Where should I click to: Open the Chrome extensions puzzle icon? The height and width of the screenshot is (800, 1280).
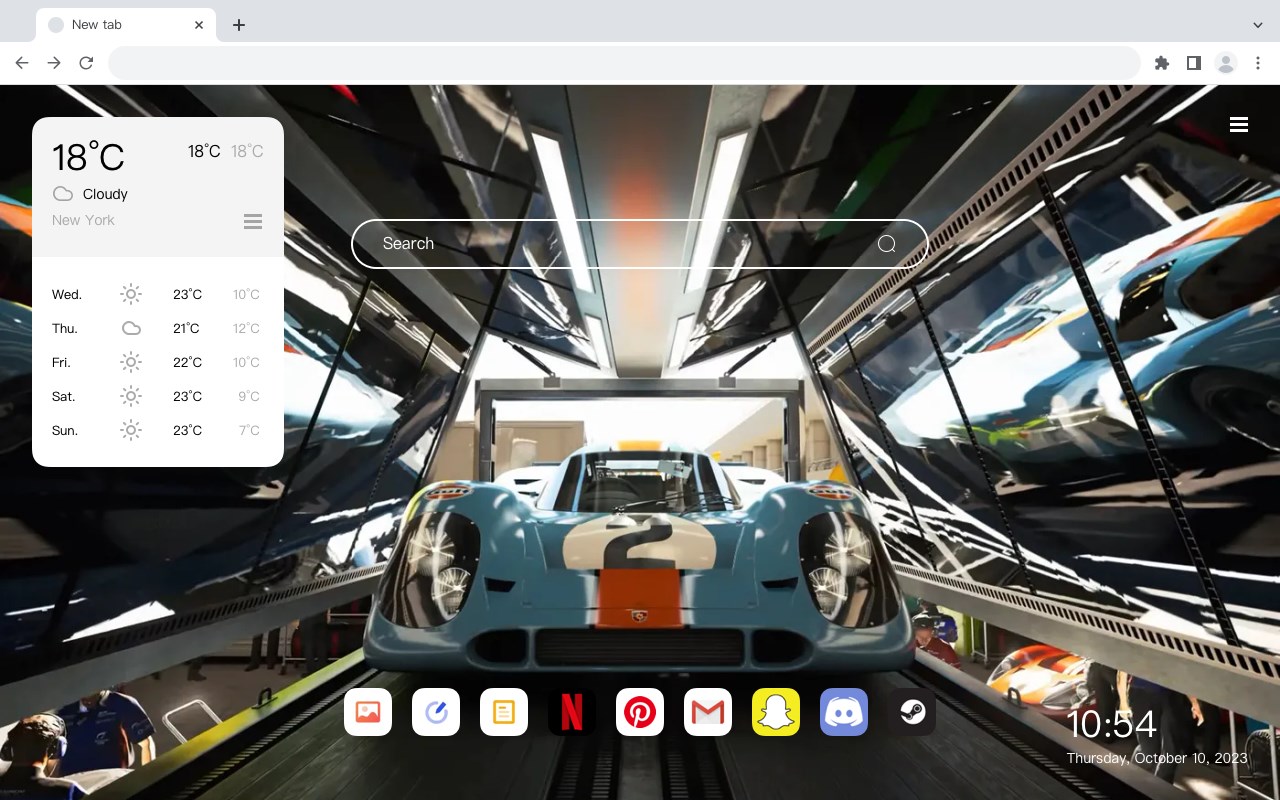coord(1161,63)
